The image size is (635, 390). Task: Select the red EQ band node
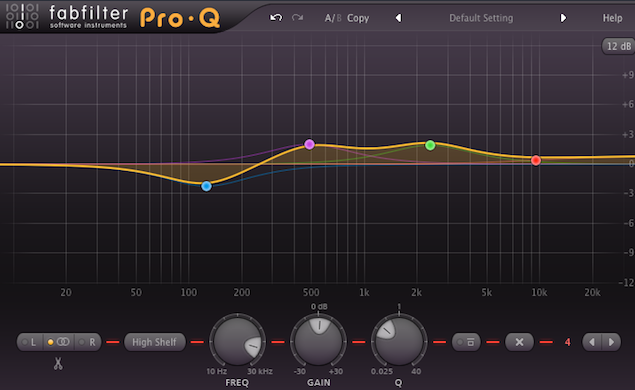[x=536, y=160]
